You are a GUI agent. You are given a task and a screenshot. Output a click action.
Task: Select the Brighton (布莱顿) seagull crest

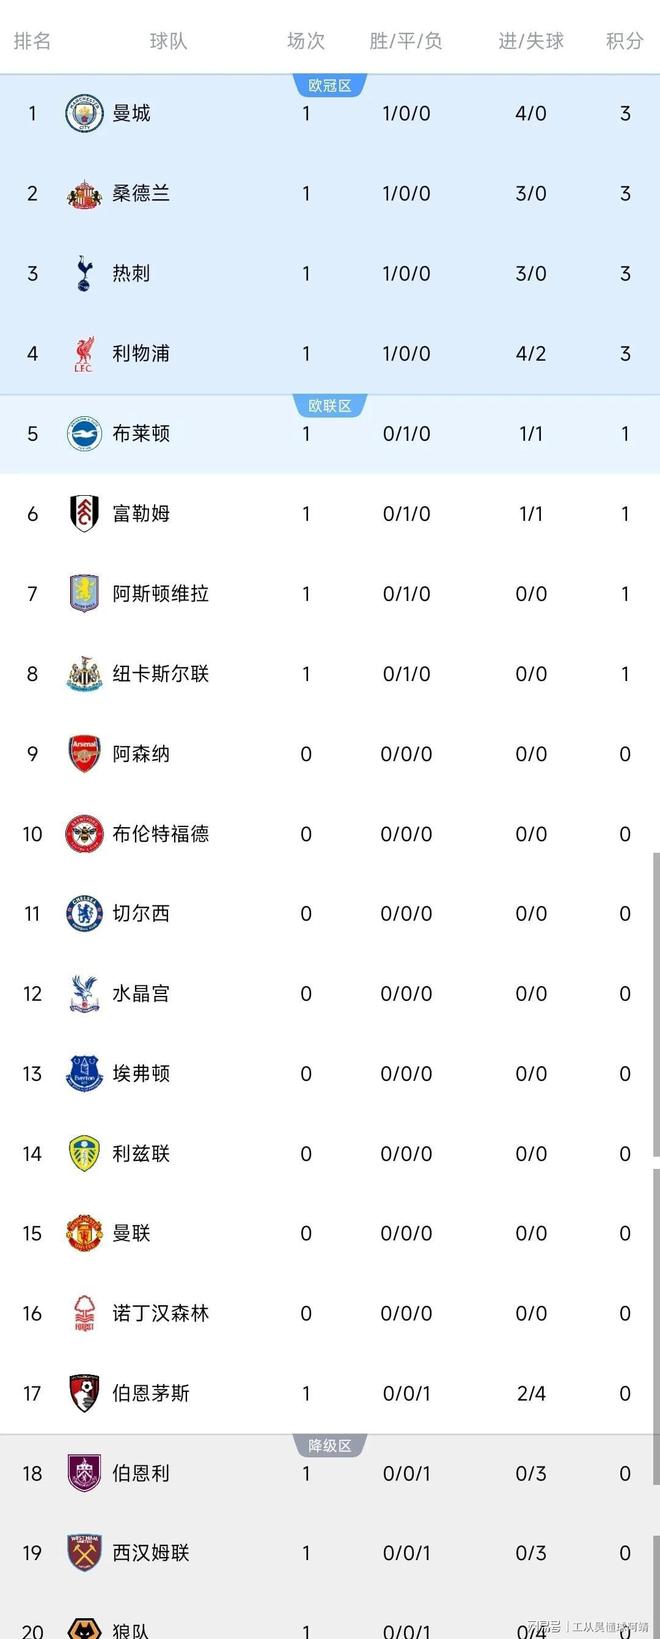(83, 433)
